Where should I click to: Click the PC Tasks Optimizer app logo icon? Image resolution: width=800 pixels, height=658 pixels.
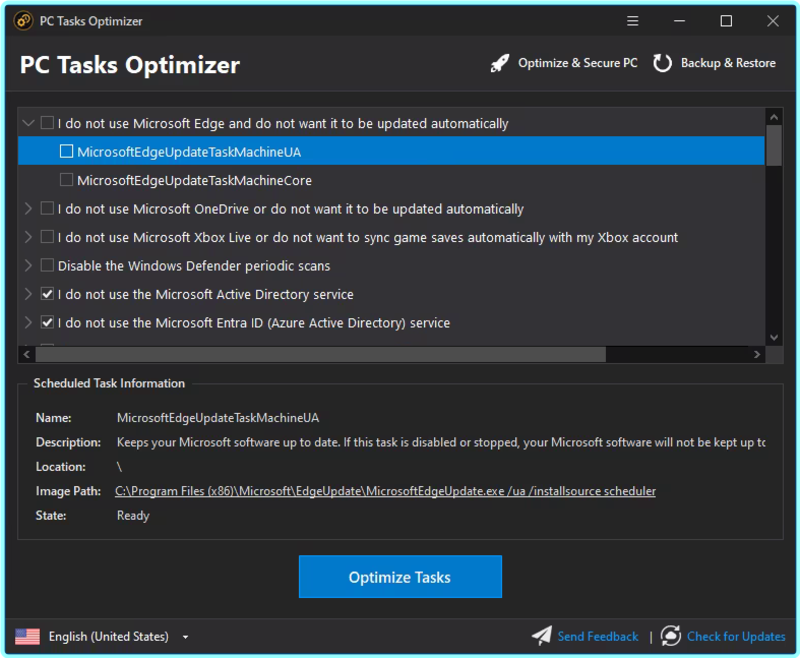coord(23,21)
